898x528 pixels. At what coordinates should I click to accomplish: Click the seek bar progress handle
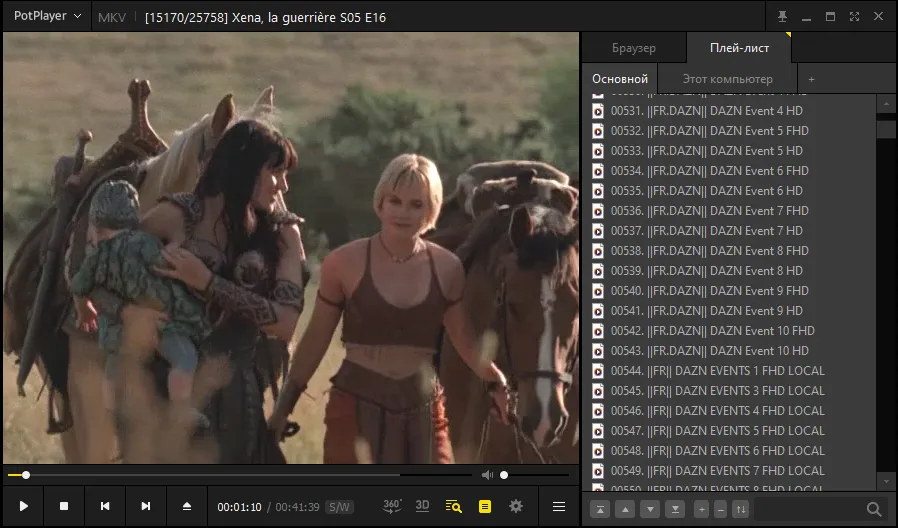point(26,475)
